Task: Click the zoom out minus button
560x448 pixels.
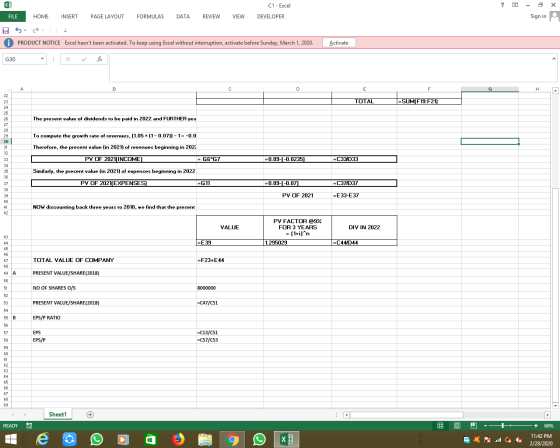Action: tap(485, 425)
